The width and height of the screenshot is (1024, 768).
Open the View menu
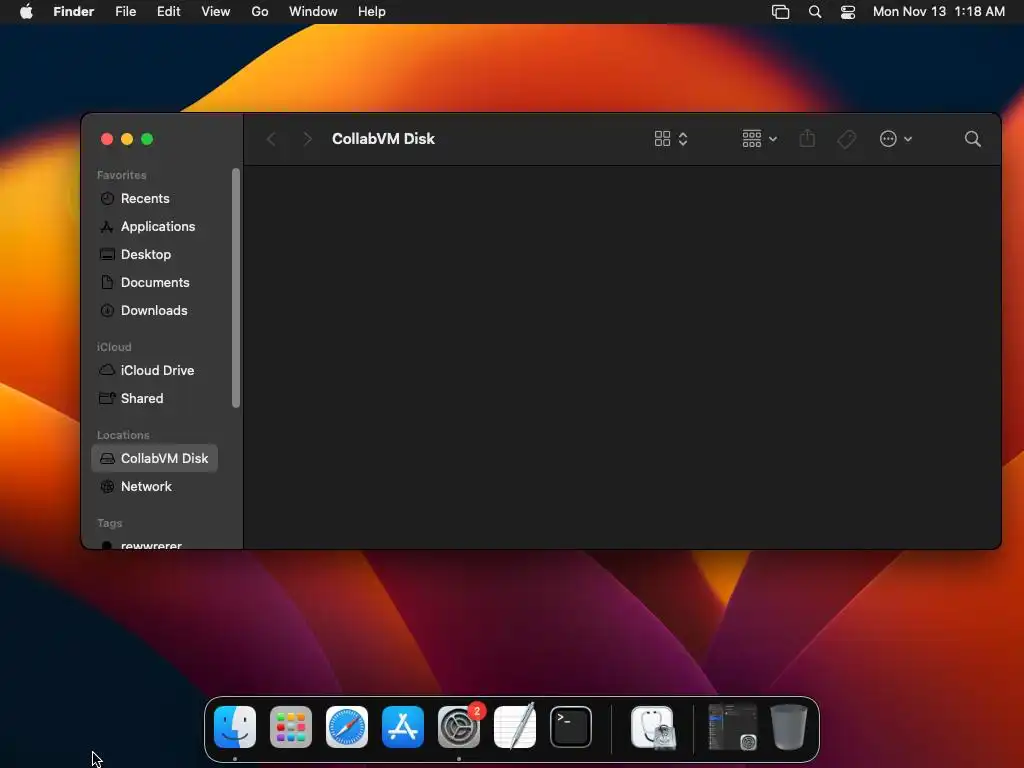click(x=216, y=12)
